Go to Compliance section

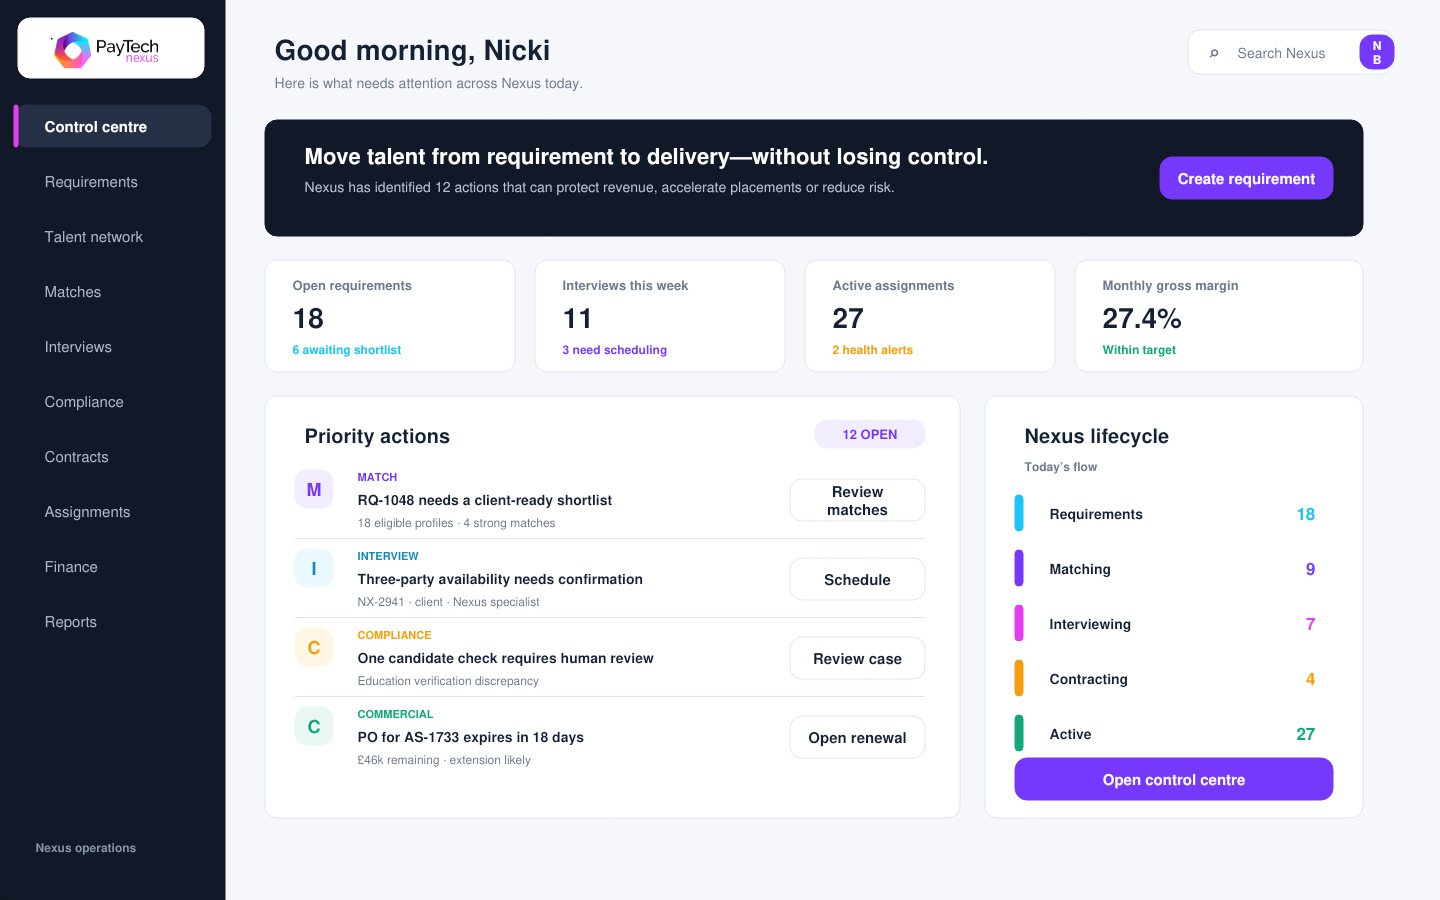tap(84, 402)
